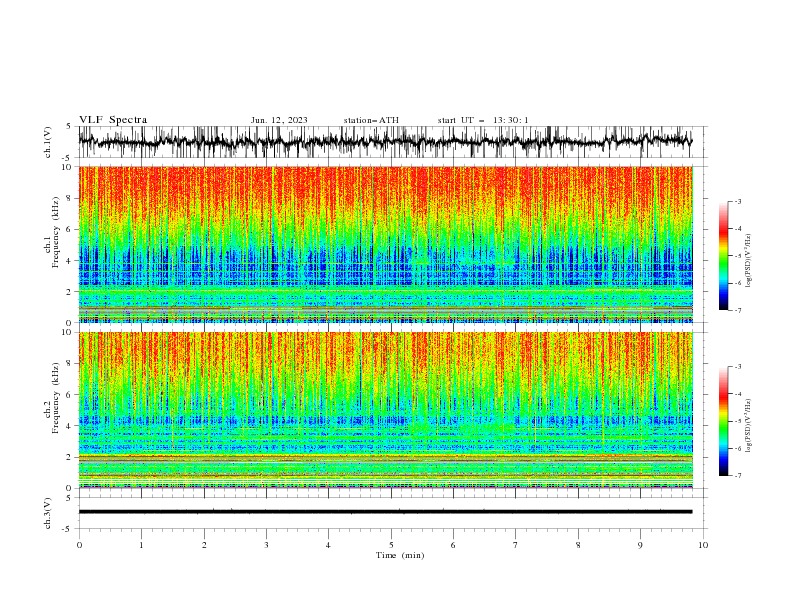This screenshot has width=792, height=612.
Task: Click ch.1 colorbar tick label "-3"
Action: [x=738, y=201]
